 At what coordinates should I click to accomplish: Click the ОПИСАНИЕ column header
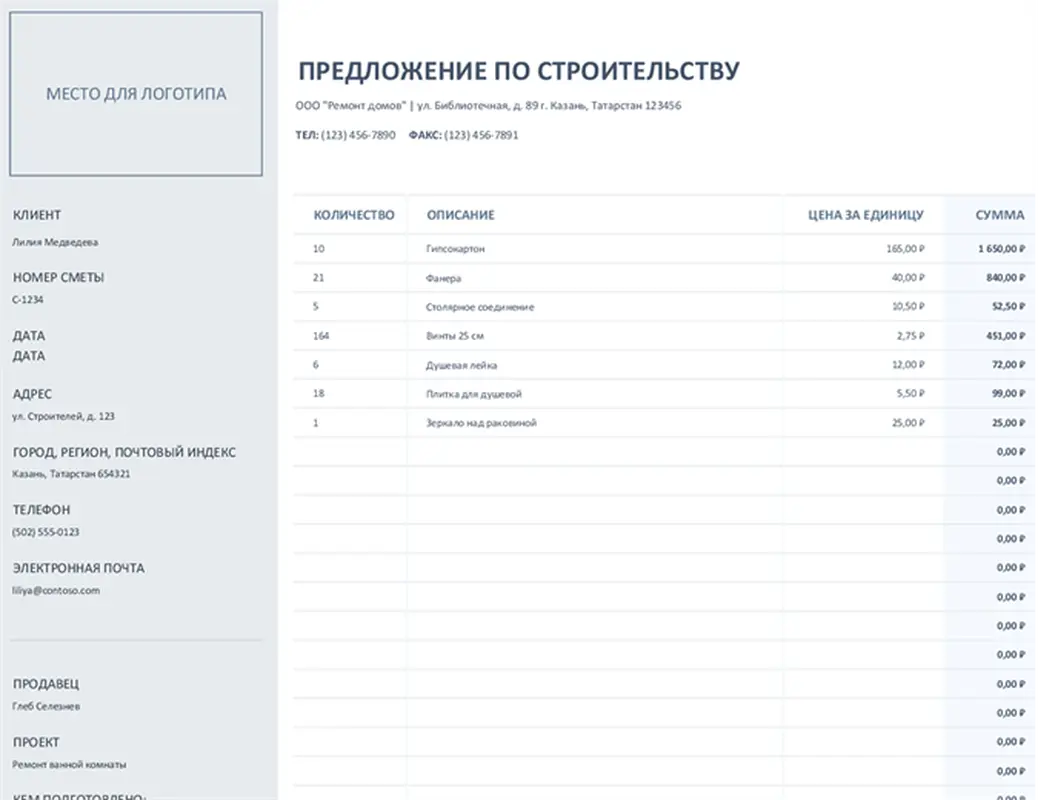pos(459,214)
